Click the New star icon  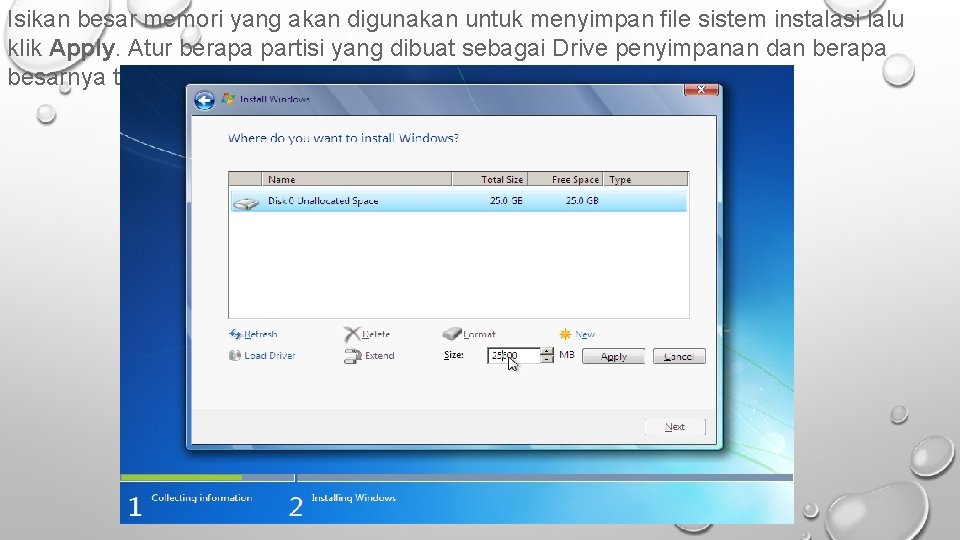tap(565, 334)
